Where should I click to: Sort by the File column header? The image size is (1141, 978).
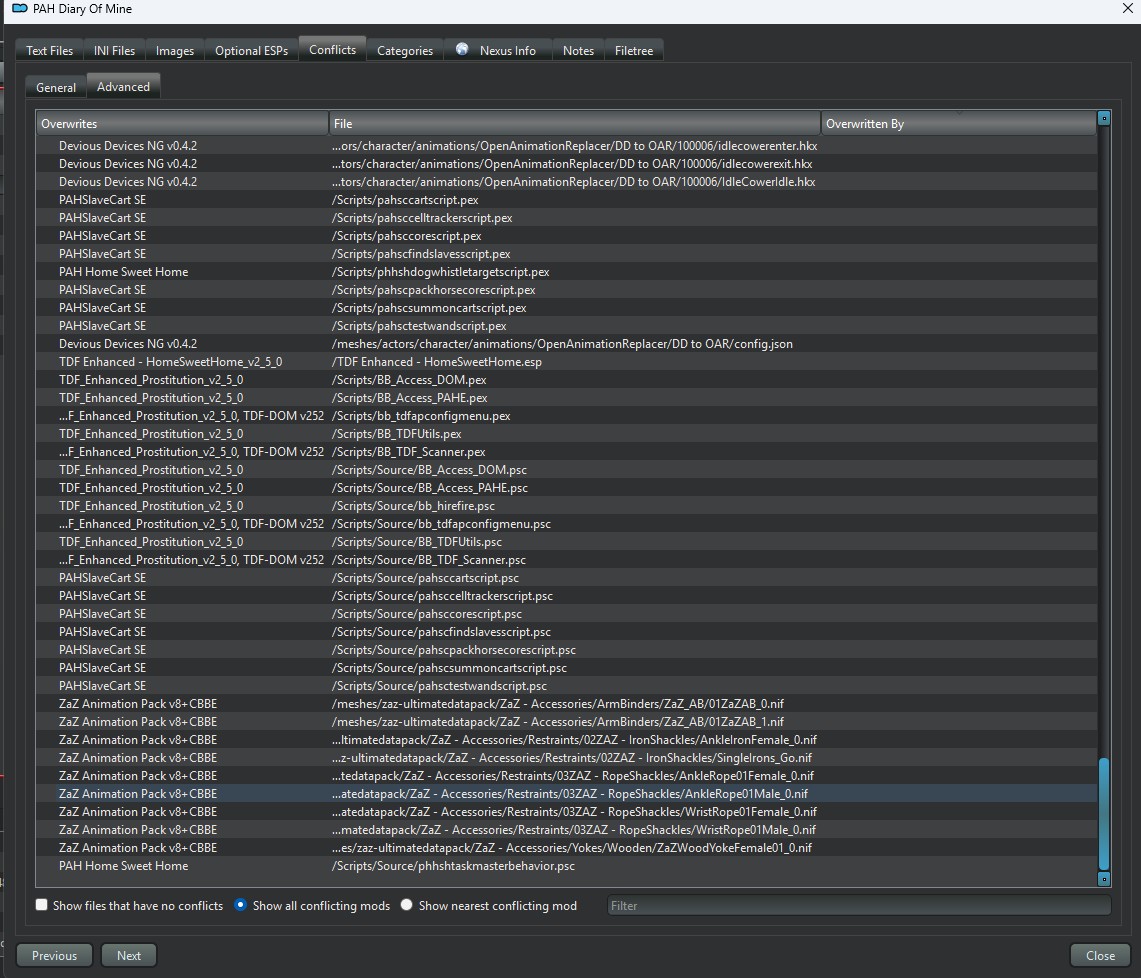[575, 124]
